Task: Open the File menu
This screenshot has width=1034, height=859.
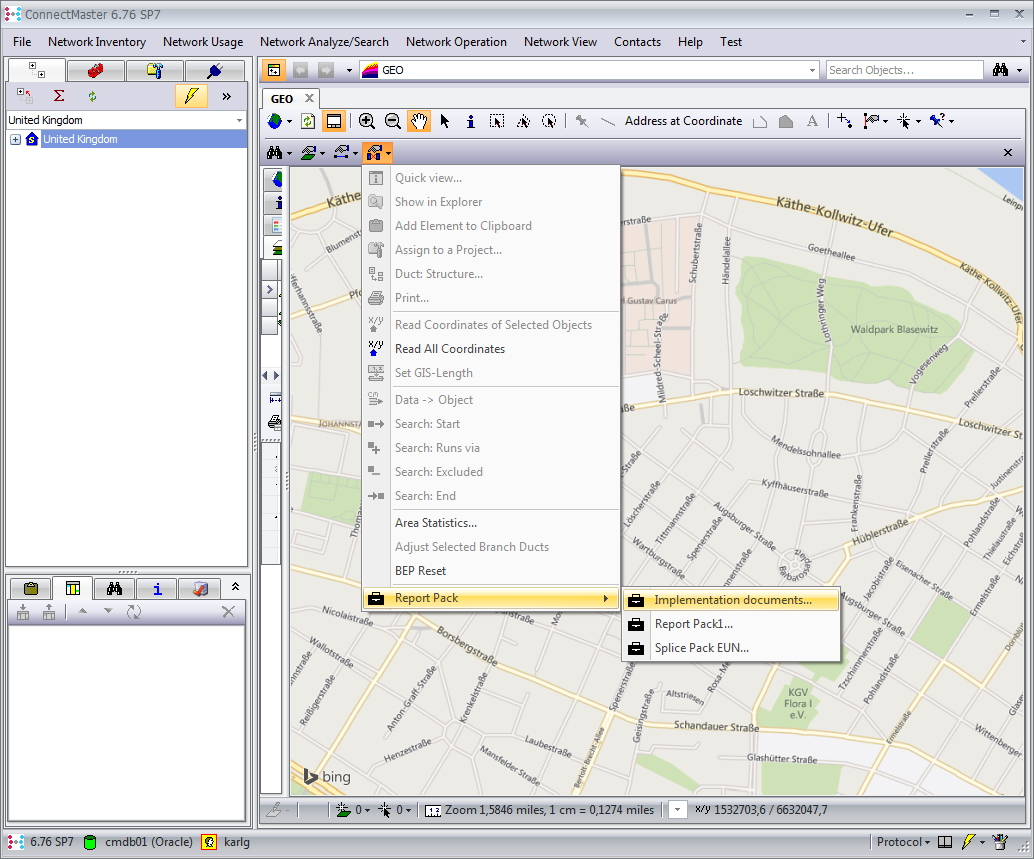Action: tap(22, 42)
